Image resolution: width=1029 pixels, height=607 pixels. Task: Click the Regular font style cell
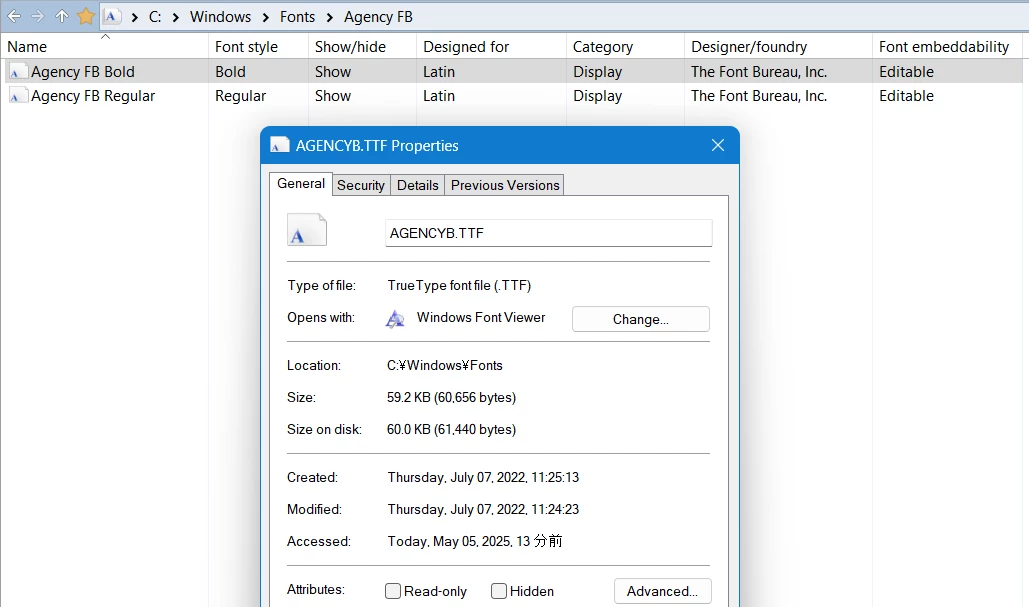(x=240, y=96)
